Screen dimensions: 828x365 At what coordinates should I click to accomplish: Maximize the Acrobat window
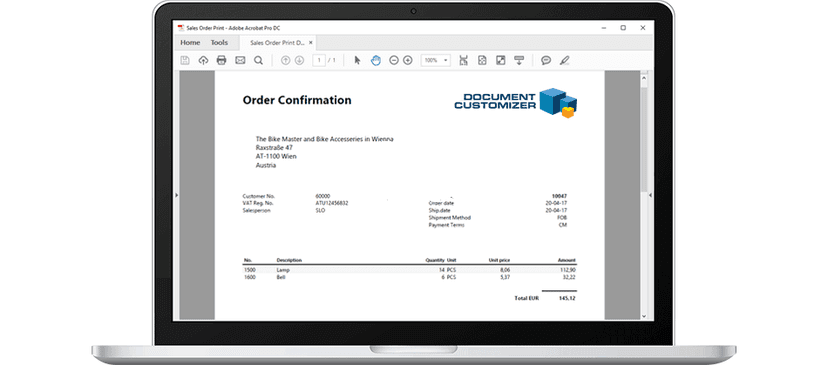[x=623, y=27]
